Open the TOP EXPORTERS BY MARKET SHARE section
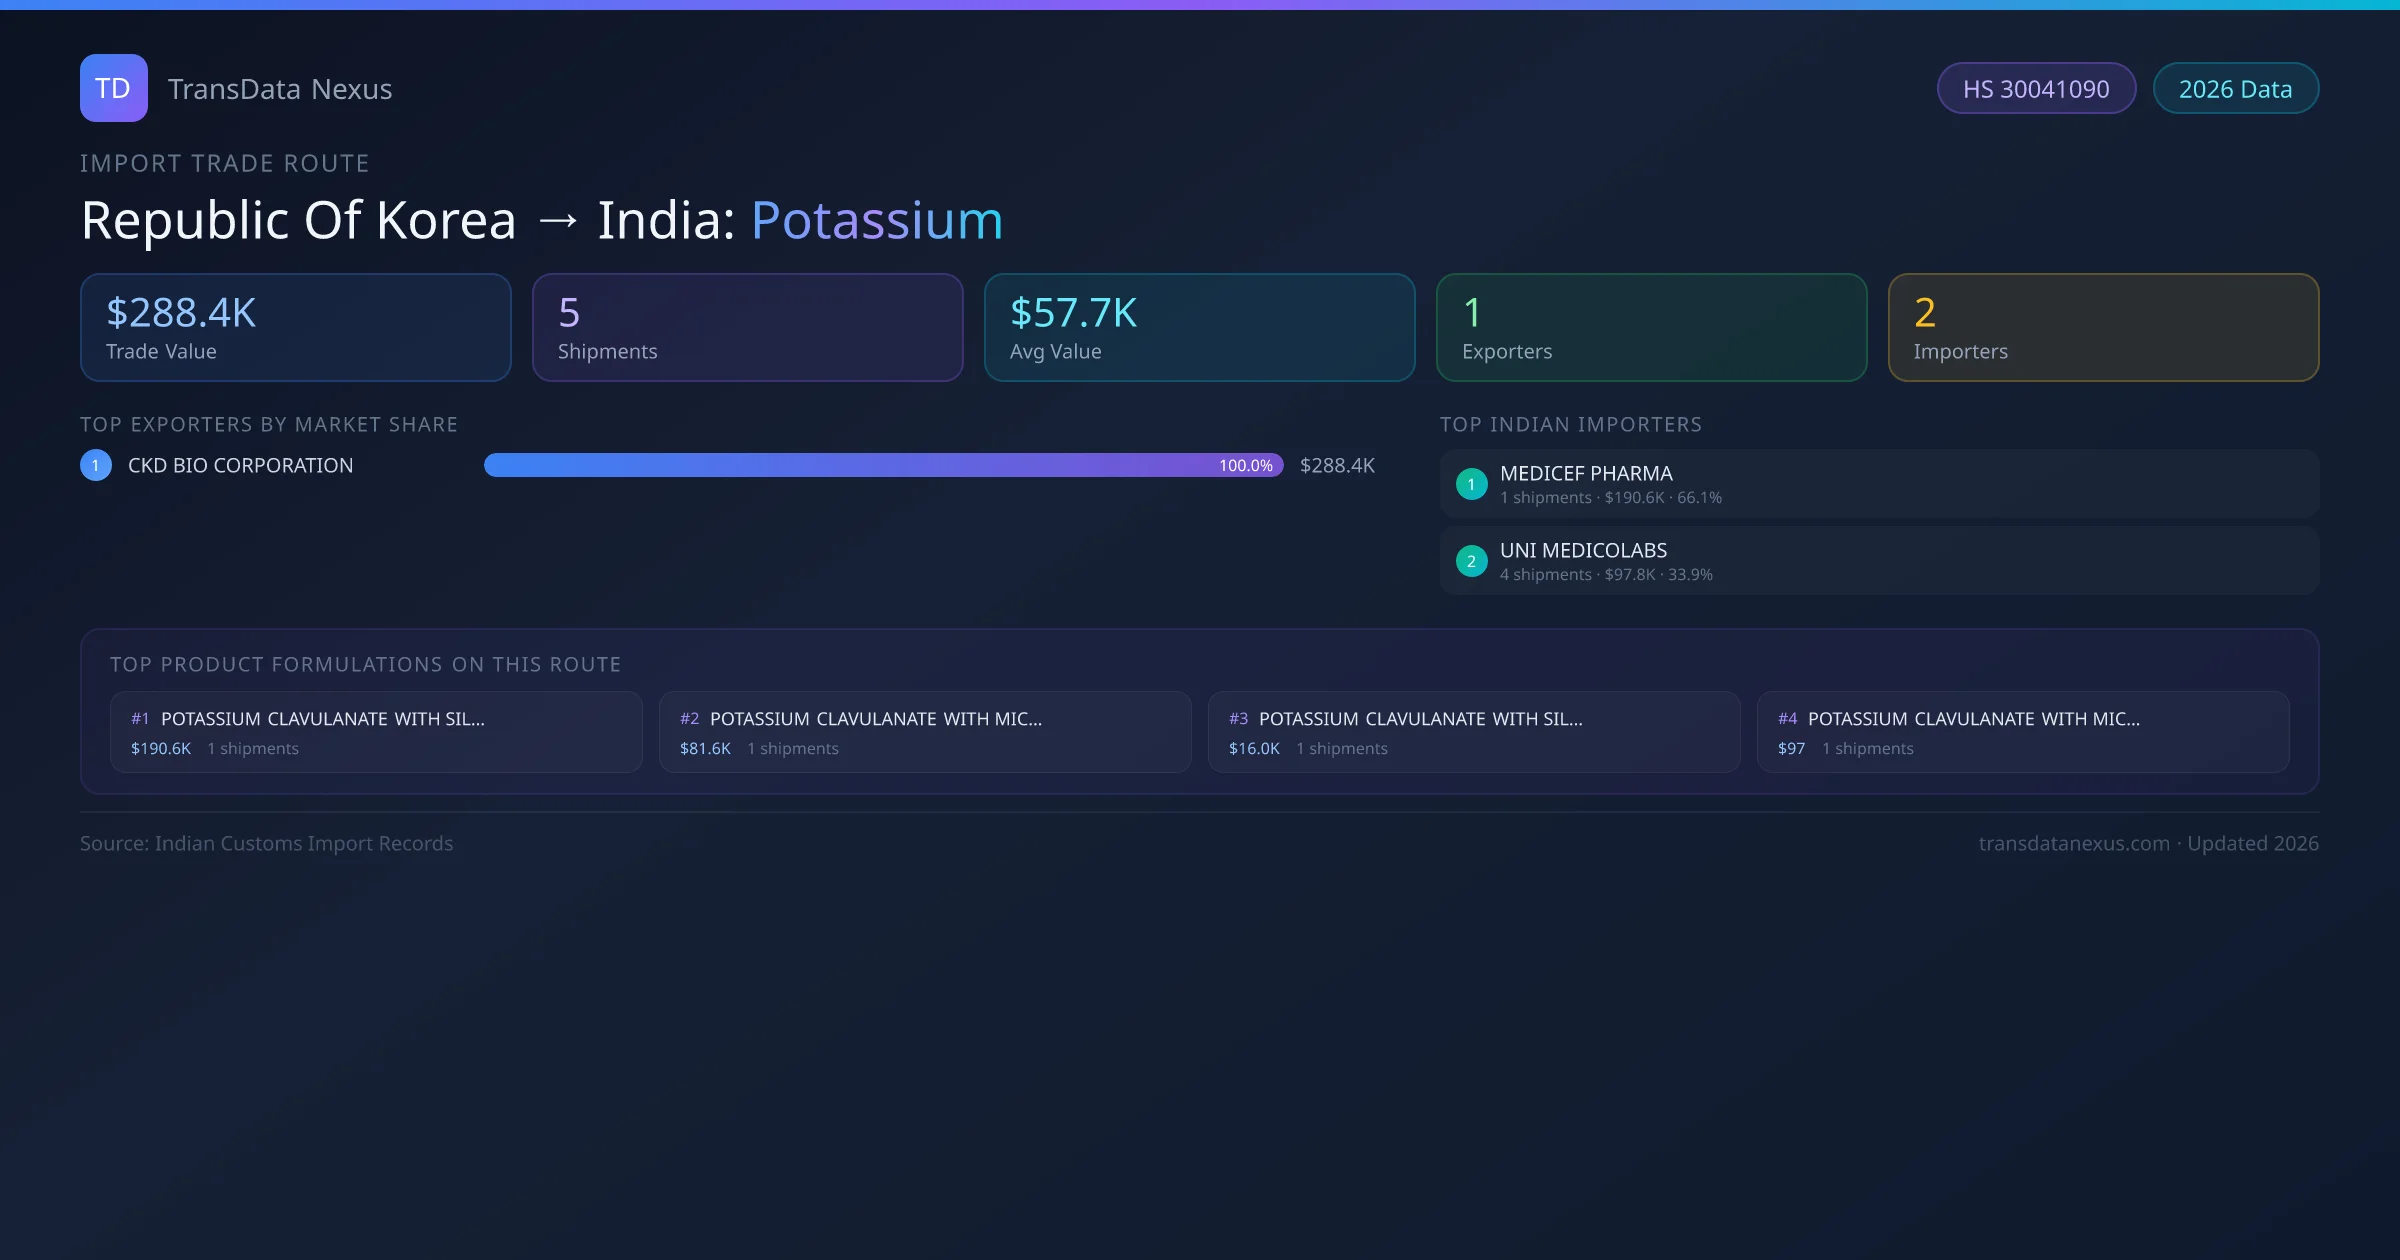This screenshot has width=2400, height=1260. point(268,424)
